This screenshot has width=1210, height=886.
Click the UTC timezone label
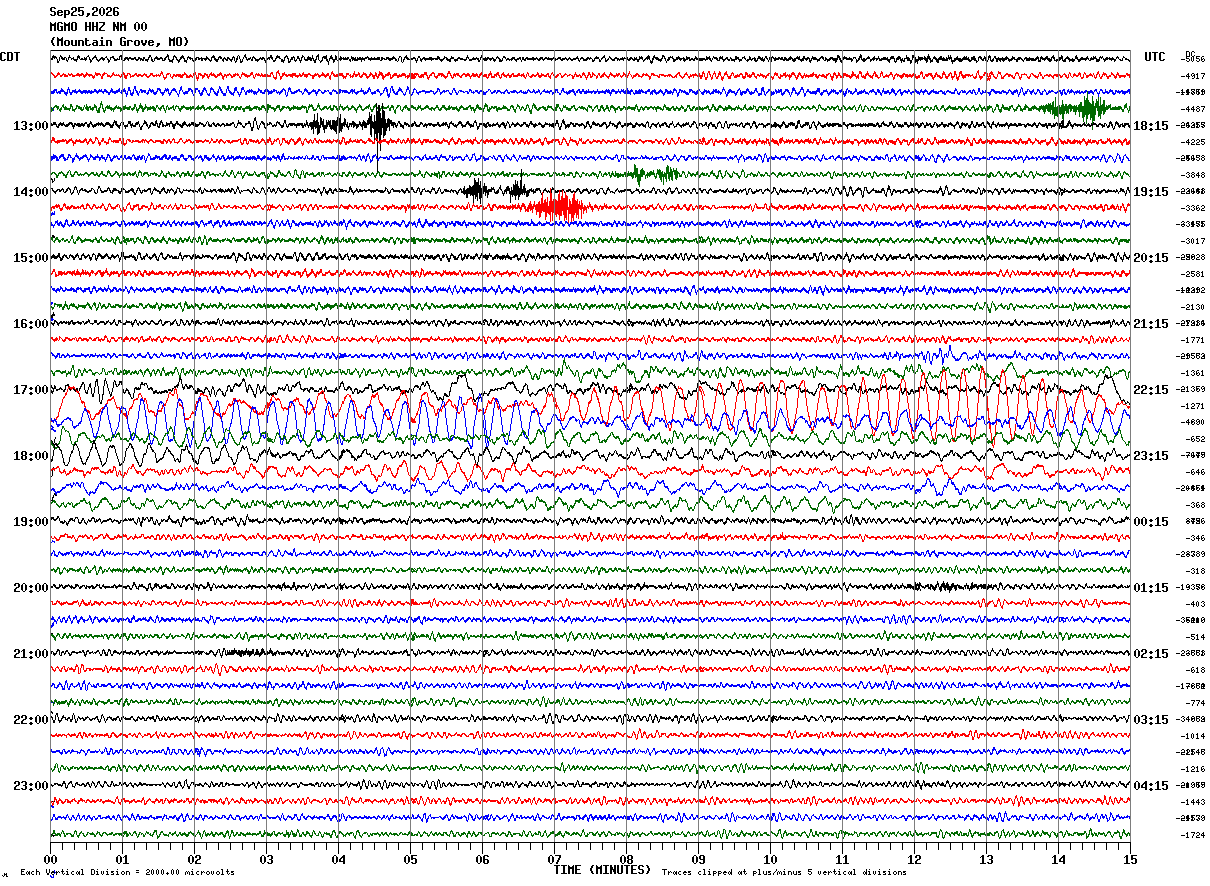point(1155,57)
